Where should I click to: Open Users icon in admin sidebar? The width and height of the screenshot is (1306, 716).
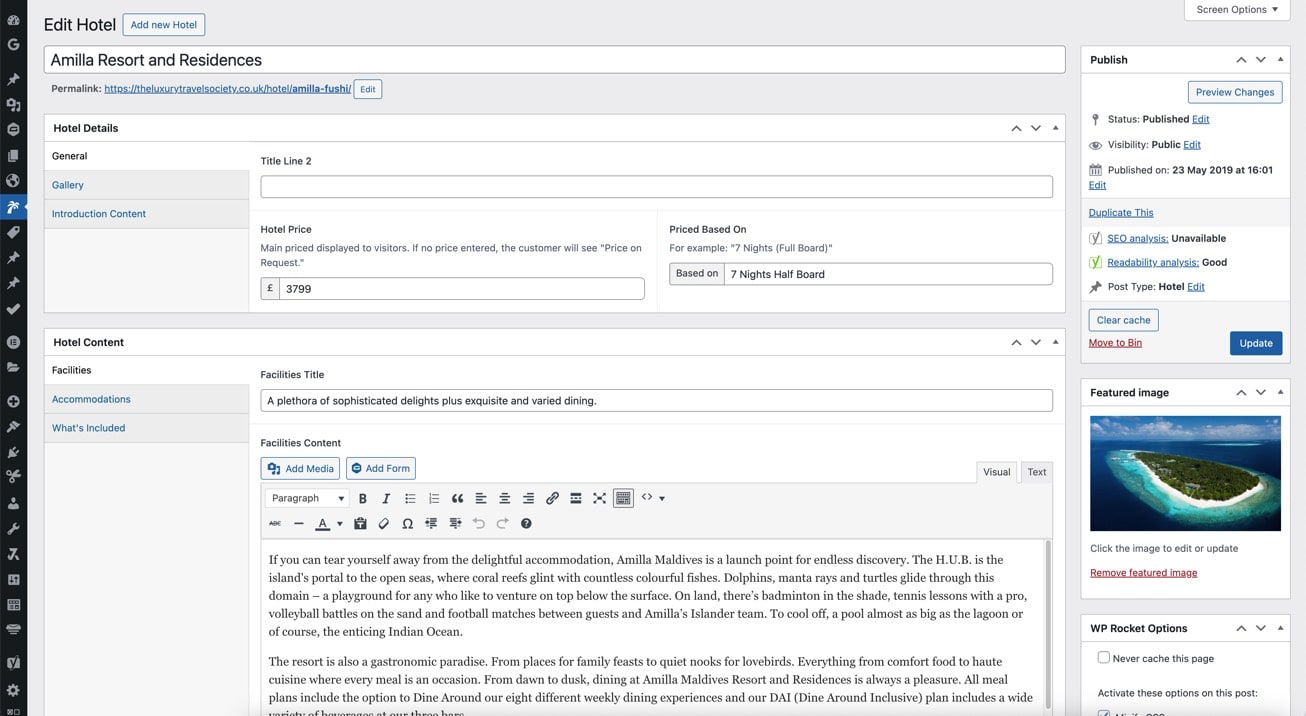point(13,503)
